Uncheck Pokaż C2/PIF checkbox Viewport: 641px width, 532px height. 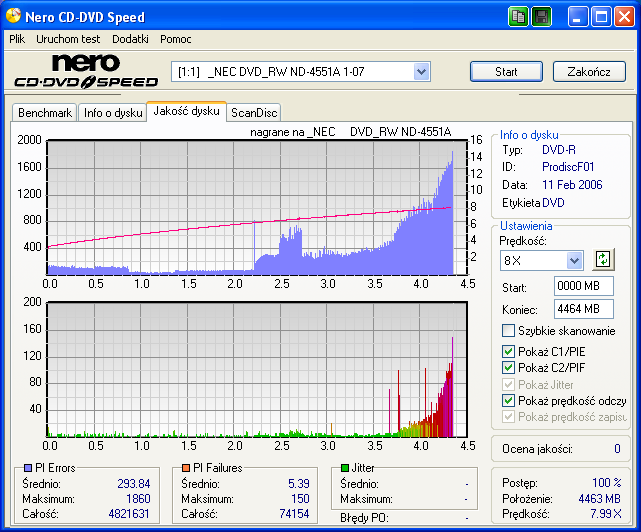point(508,368)
